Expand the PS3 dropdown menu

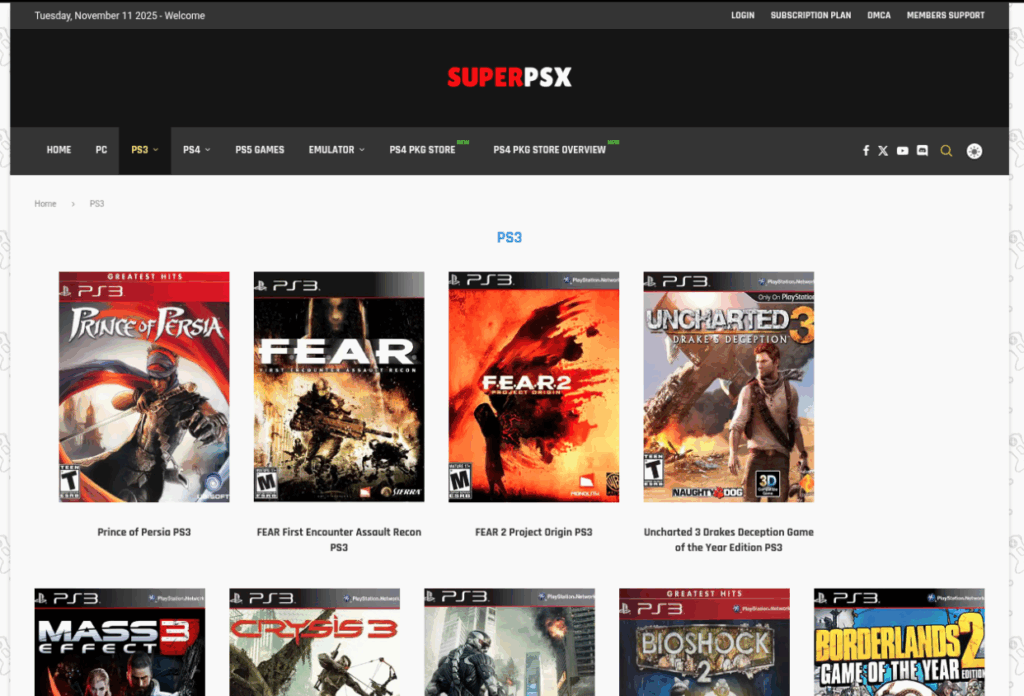tap(144, 150)
